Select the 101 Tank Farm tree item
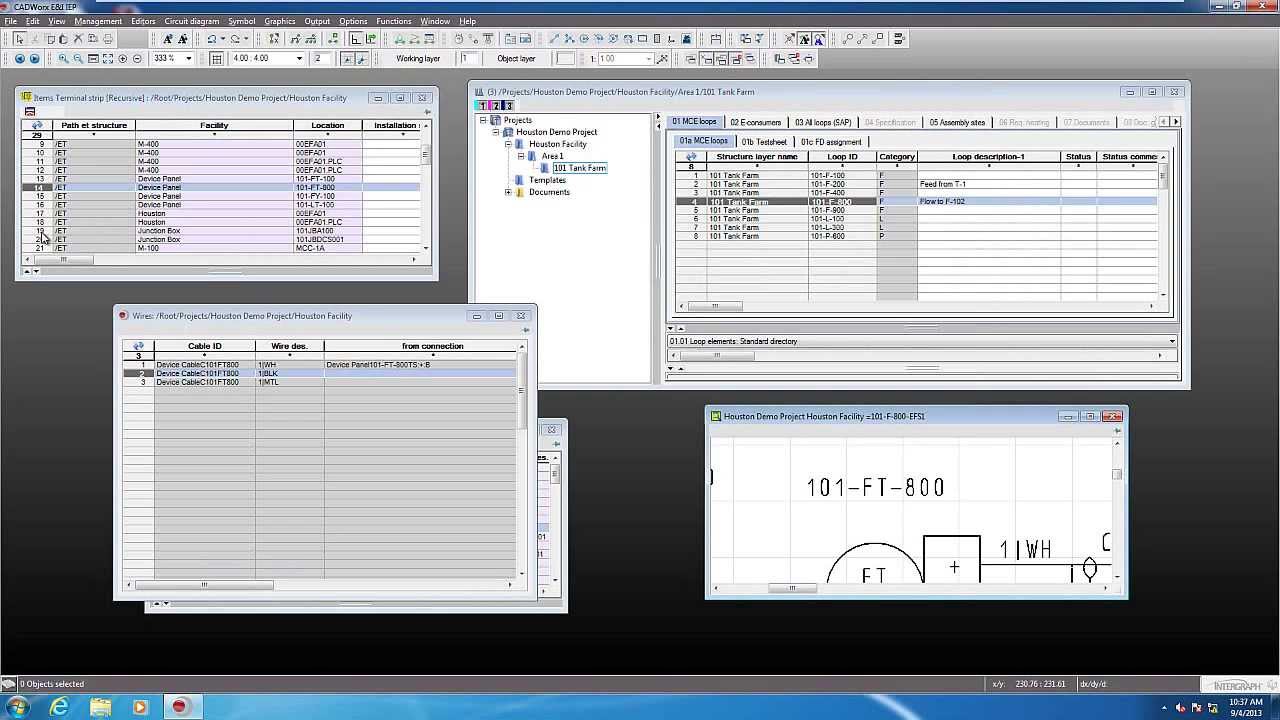The image size is (1280, 720). (579, 168)
